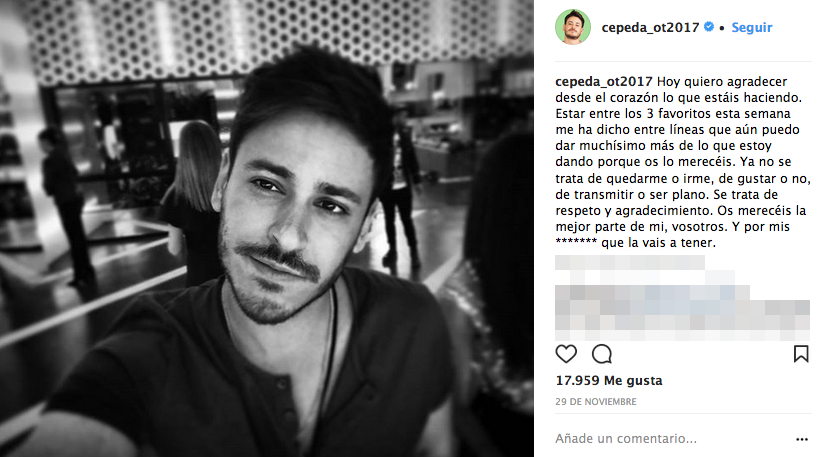The width and height of the screenshot is (828, 457).
Task: Select the lower blurred comment block
Action: tap(682, 312)
